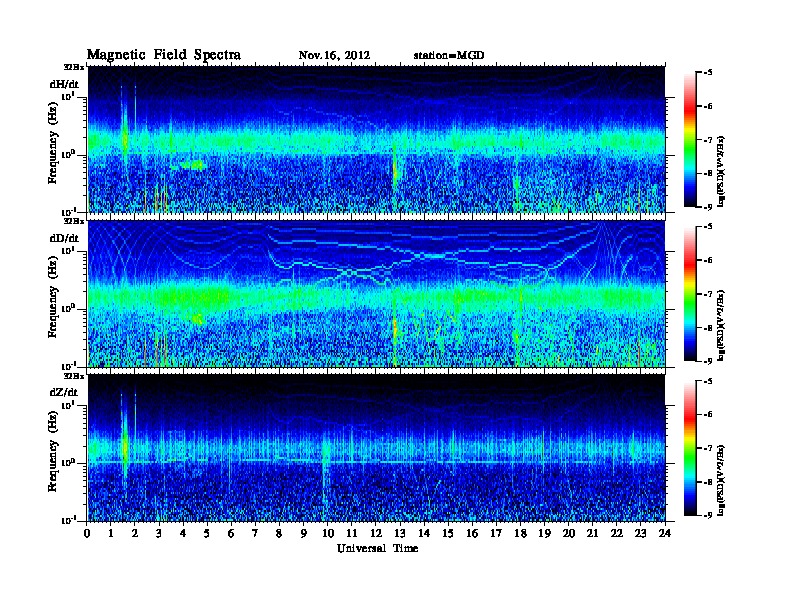Click hour tick label "7" on time axis

tap(256, 533)
